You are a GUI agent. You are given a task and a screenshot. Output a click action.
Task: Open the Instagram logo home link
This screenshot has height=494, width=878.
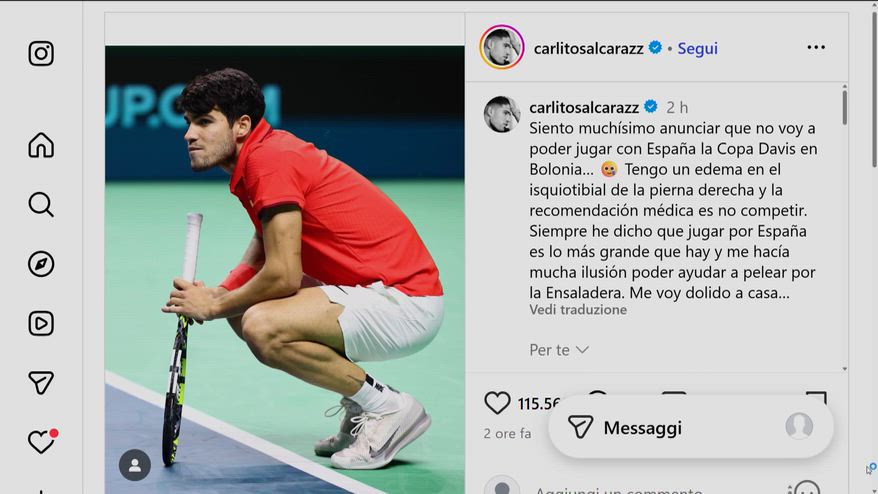(x=41, y=54)
